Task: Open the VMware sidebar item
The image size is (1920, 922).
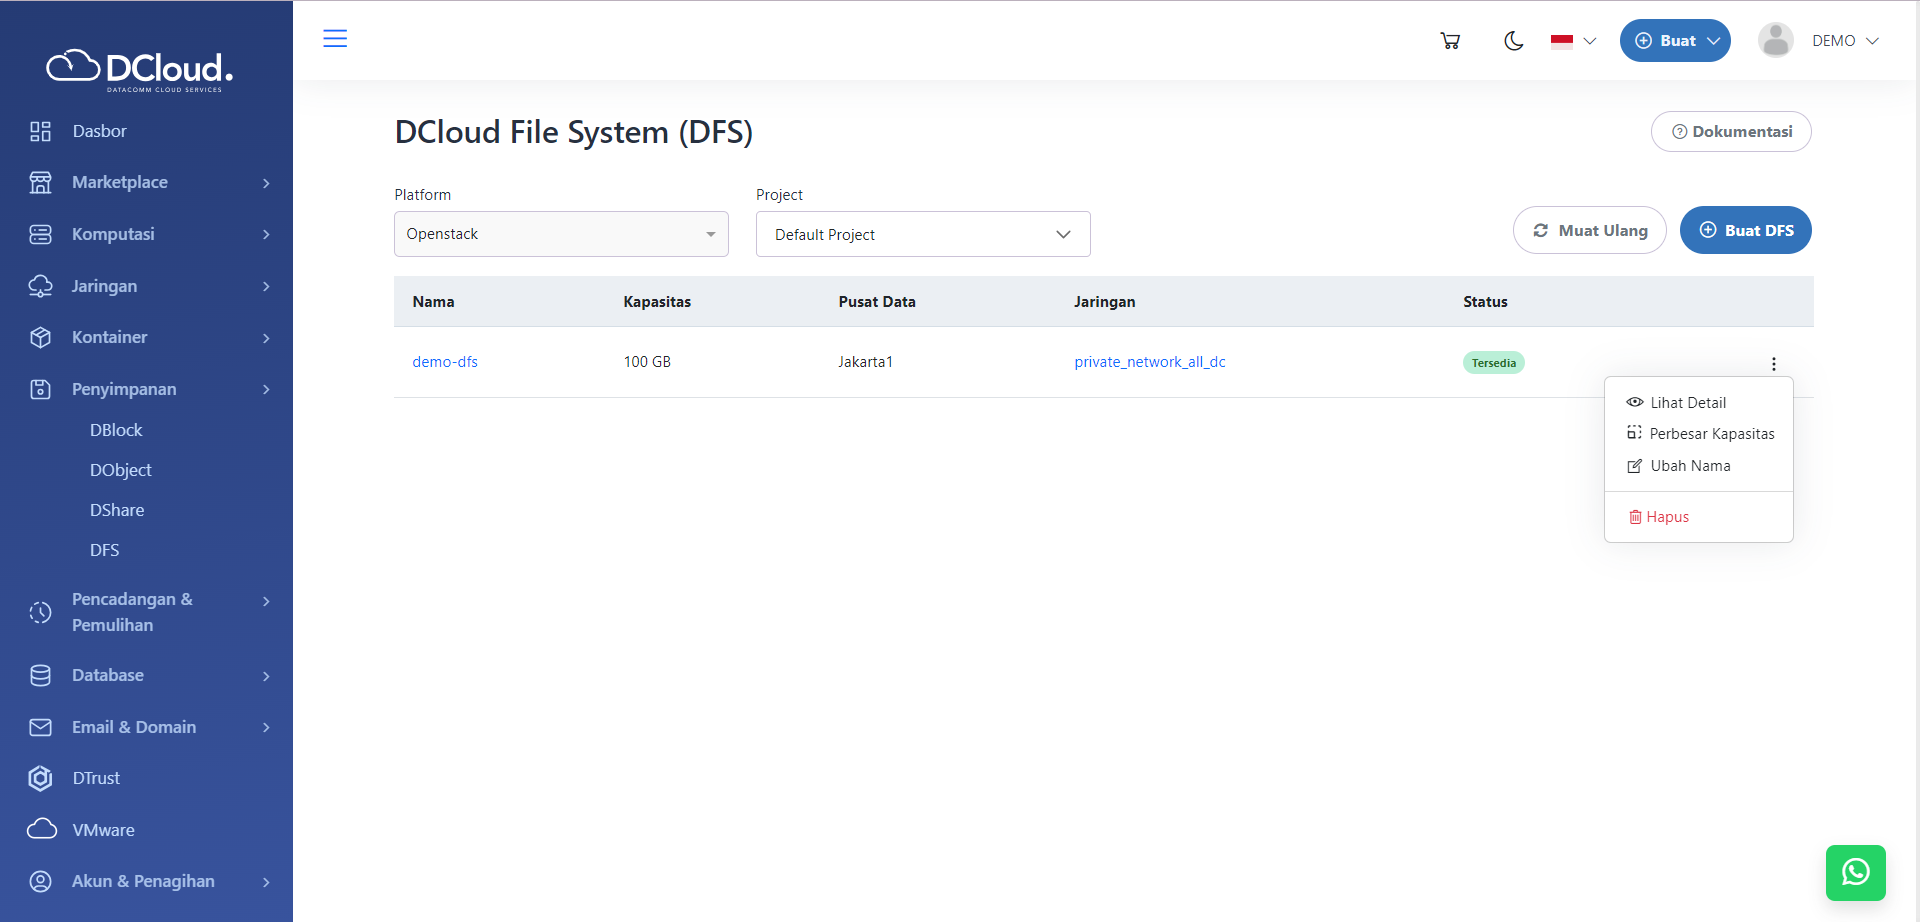Action: click(103, 830)
